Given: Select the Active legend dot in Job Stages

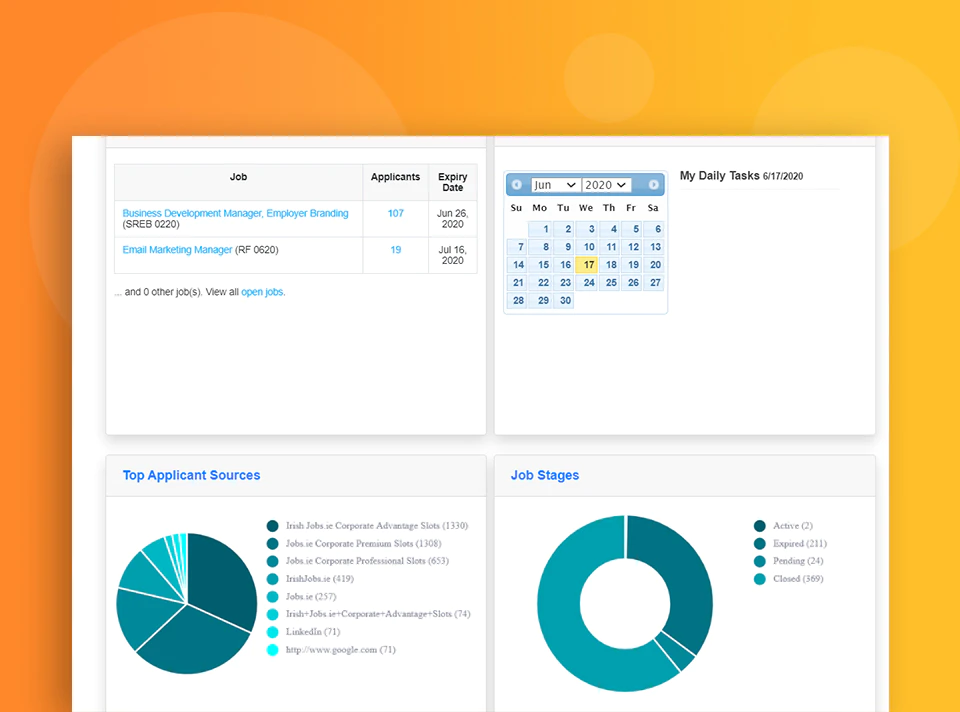Looking at the screenshot, I should click(760, 526).
